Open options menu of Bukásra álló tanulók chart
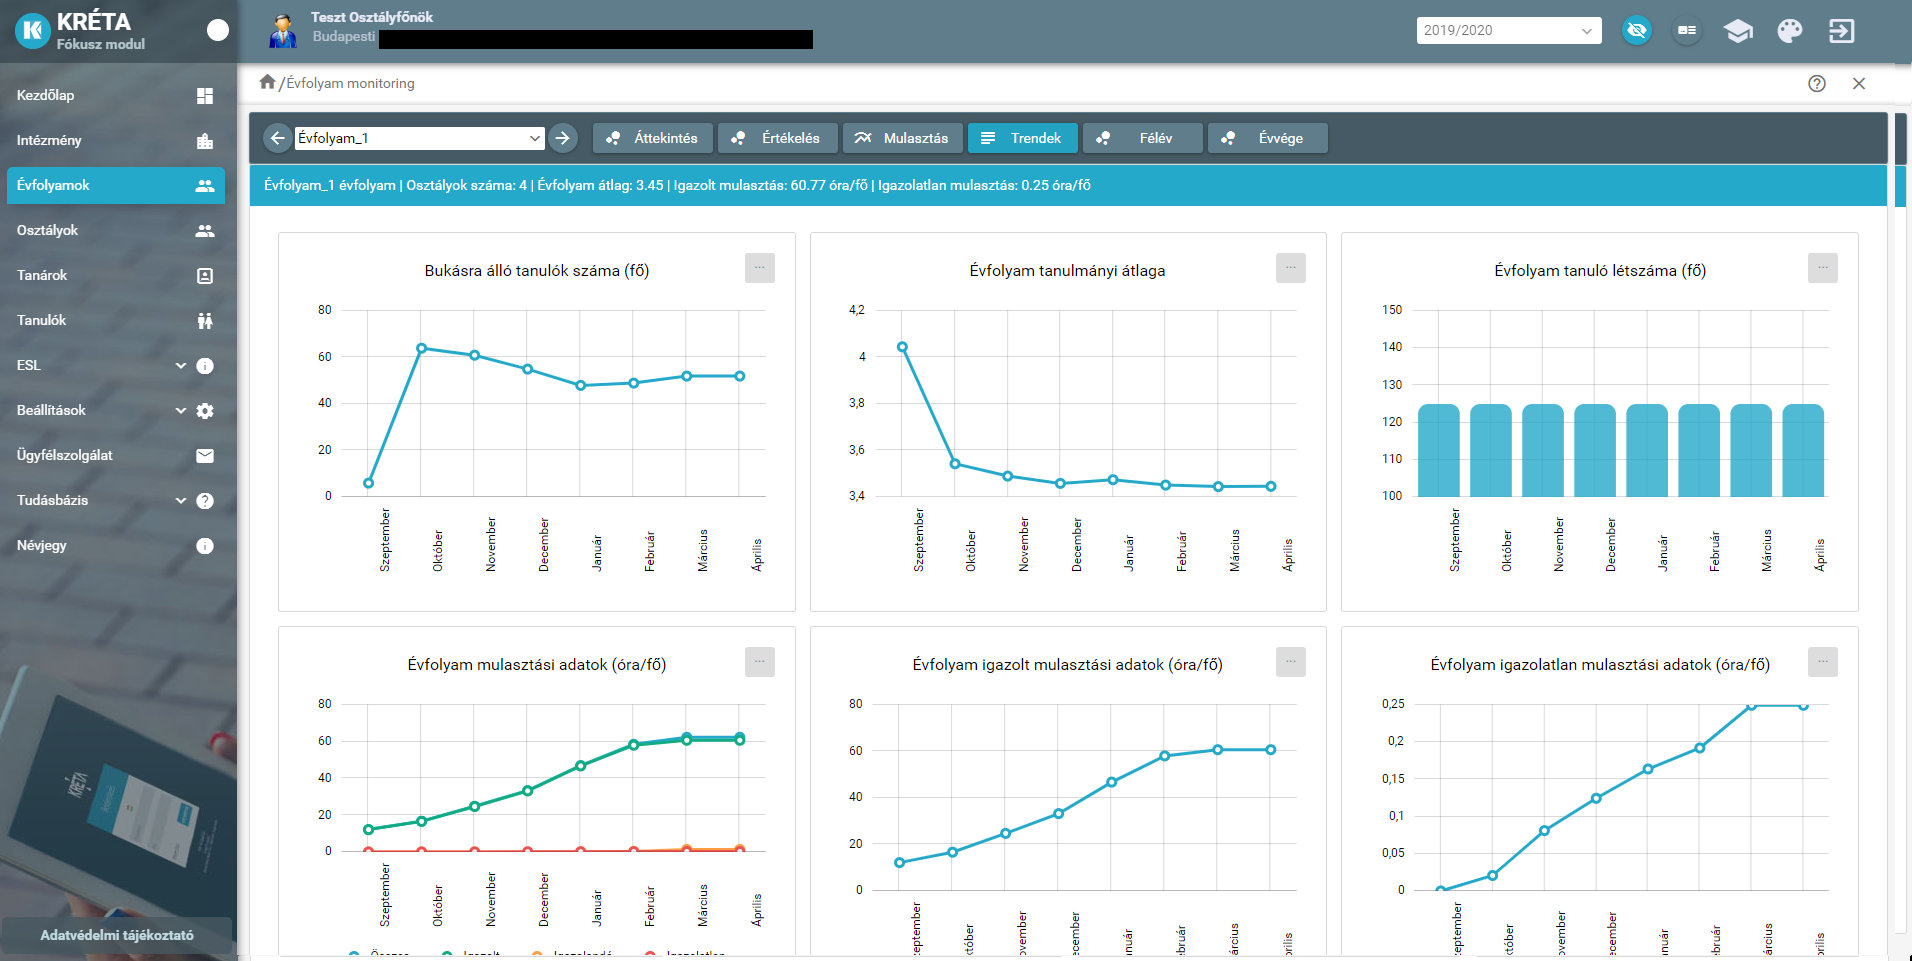The width and height of the screenshot is (1912, 961). pyautogui.click(x=760, y=268)
